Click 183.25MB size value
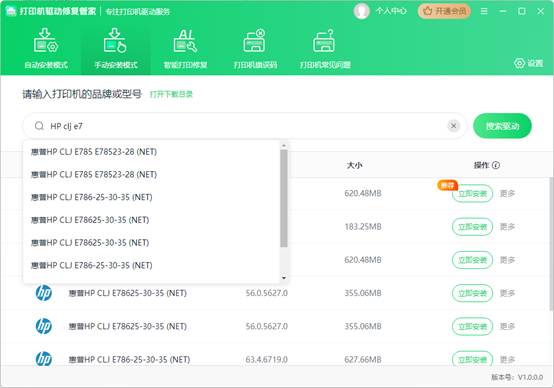The height and width of the screenshot is (388, 554). [363, 227]
